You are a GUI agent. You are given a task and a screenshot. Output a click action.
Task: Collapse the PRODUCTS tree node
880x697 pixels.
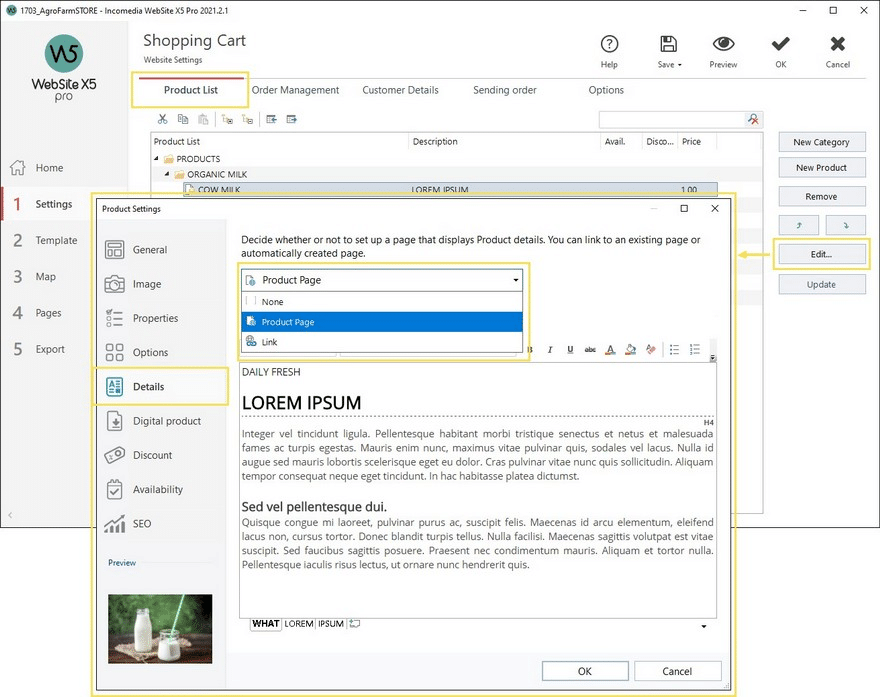(x=156, y=159)
